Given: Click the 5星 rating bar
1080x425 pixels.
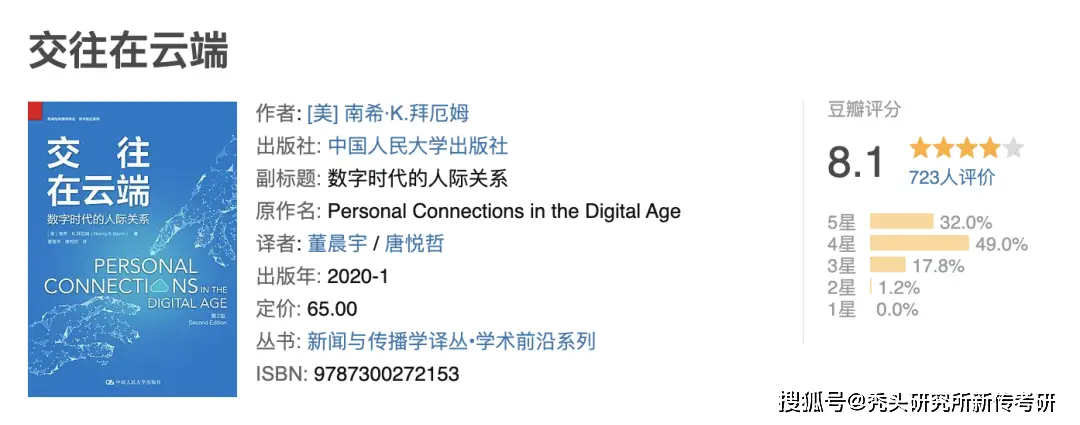Looking at the screenshot, I should pyautogui.click(x=901, y=222).
